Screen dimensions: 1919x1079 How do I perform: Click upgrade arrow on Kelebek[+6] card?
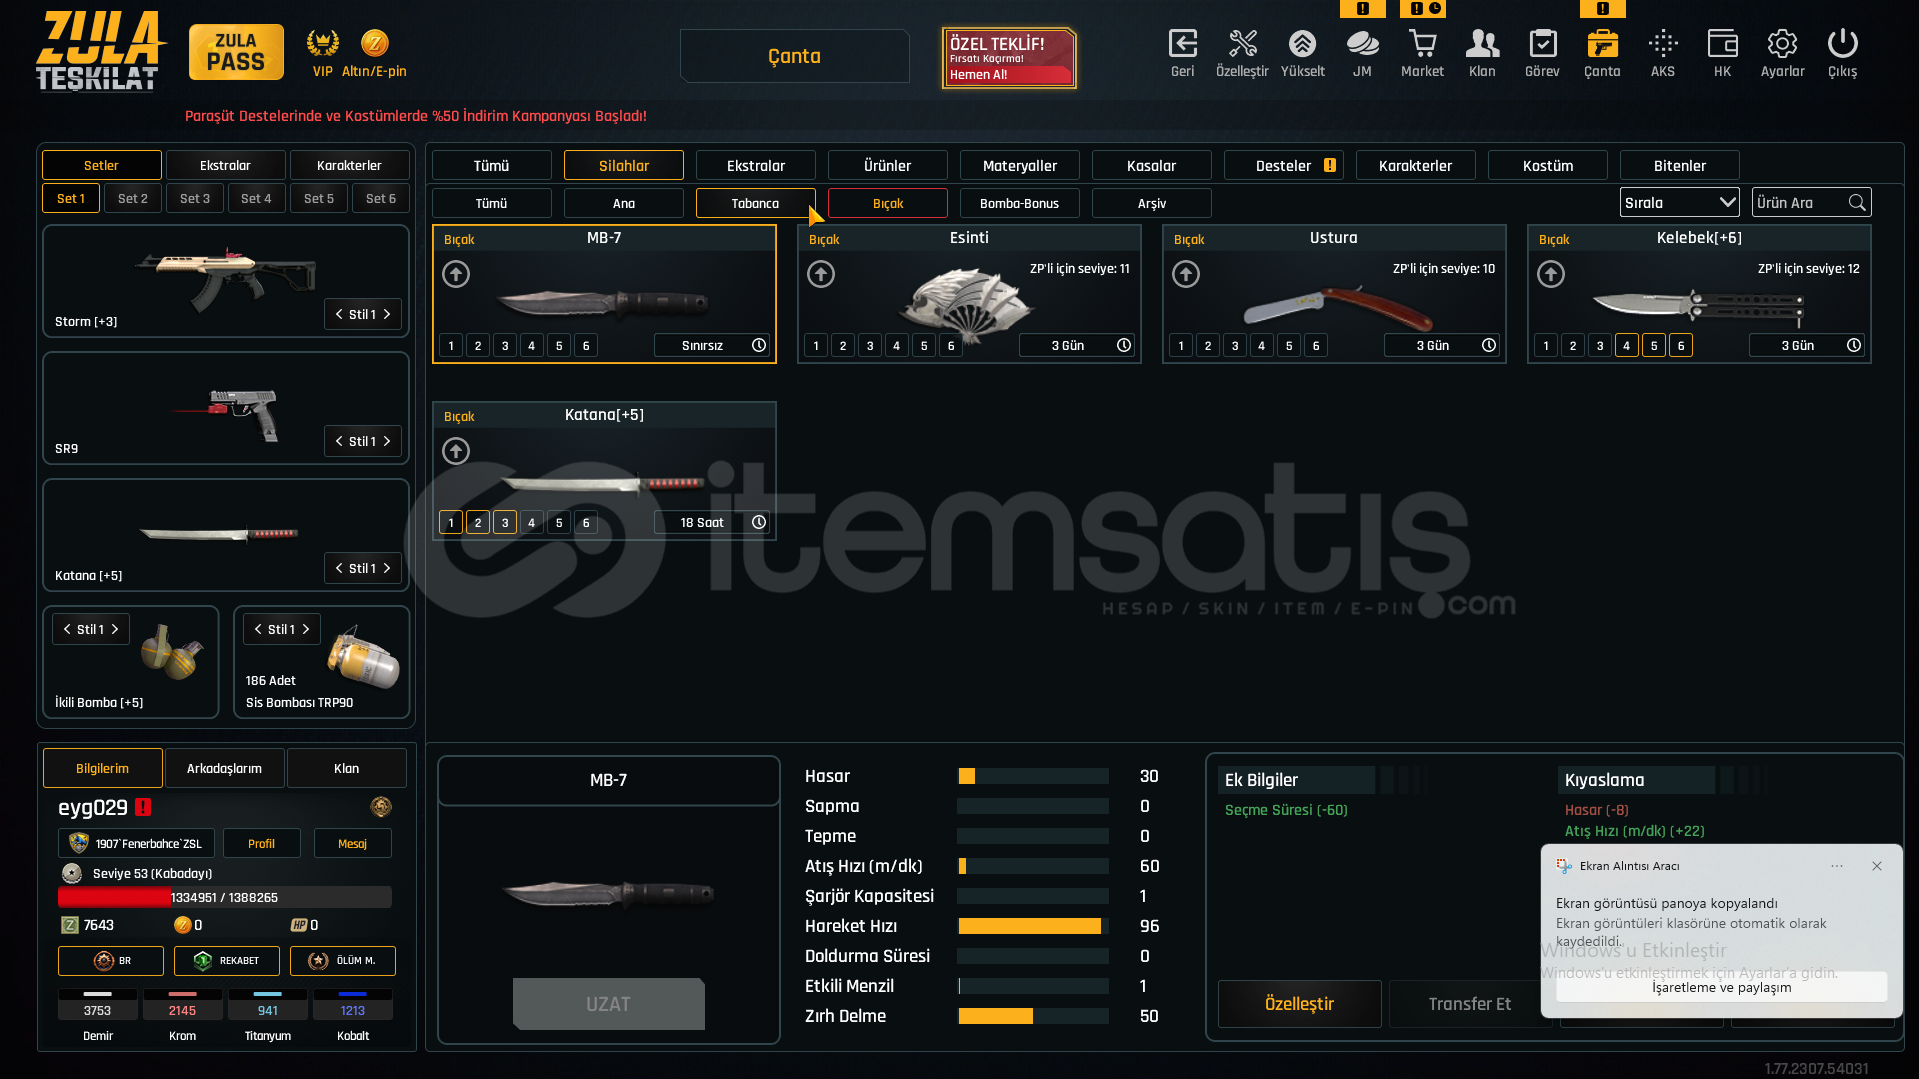point(1551,274)
